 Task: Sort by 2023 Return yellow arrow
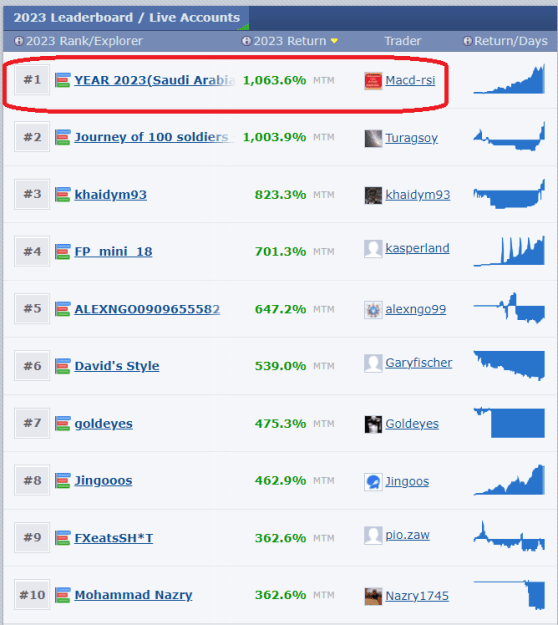[x=334, y=41]
